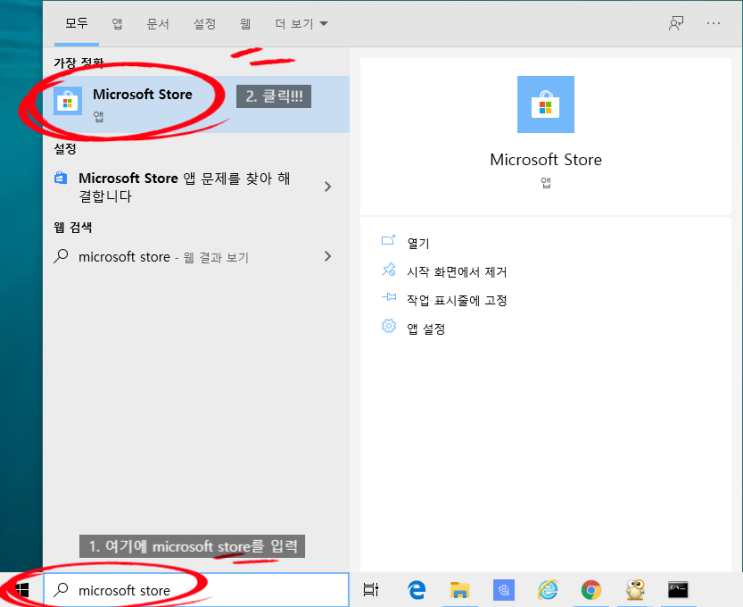Open File Explorer from the taskbar
Viewport: 743px width, 607px height.
tap(460, 590)
